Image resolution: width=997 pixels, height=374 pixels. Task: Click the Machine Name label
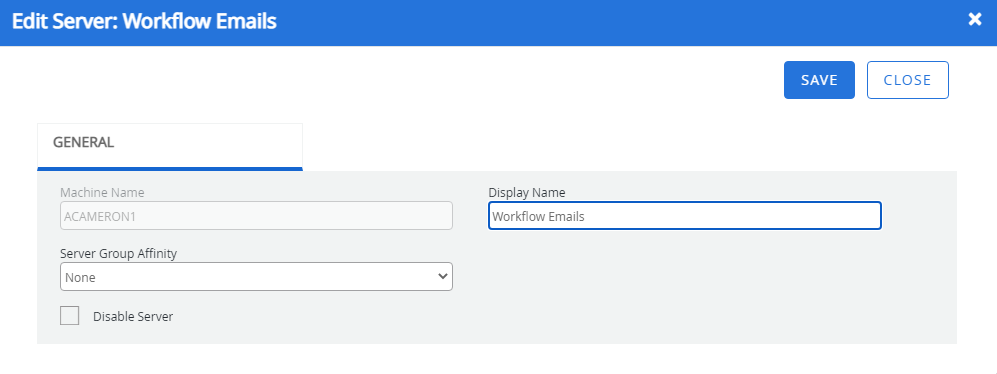102,192
